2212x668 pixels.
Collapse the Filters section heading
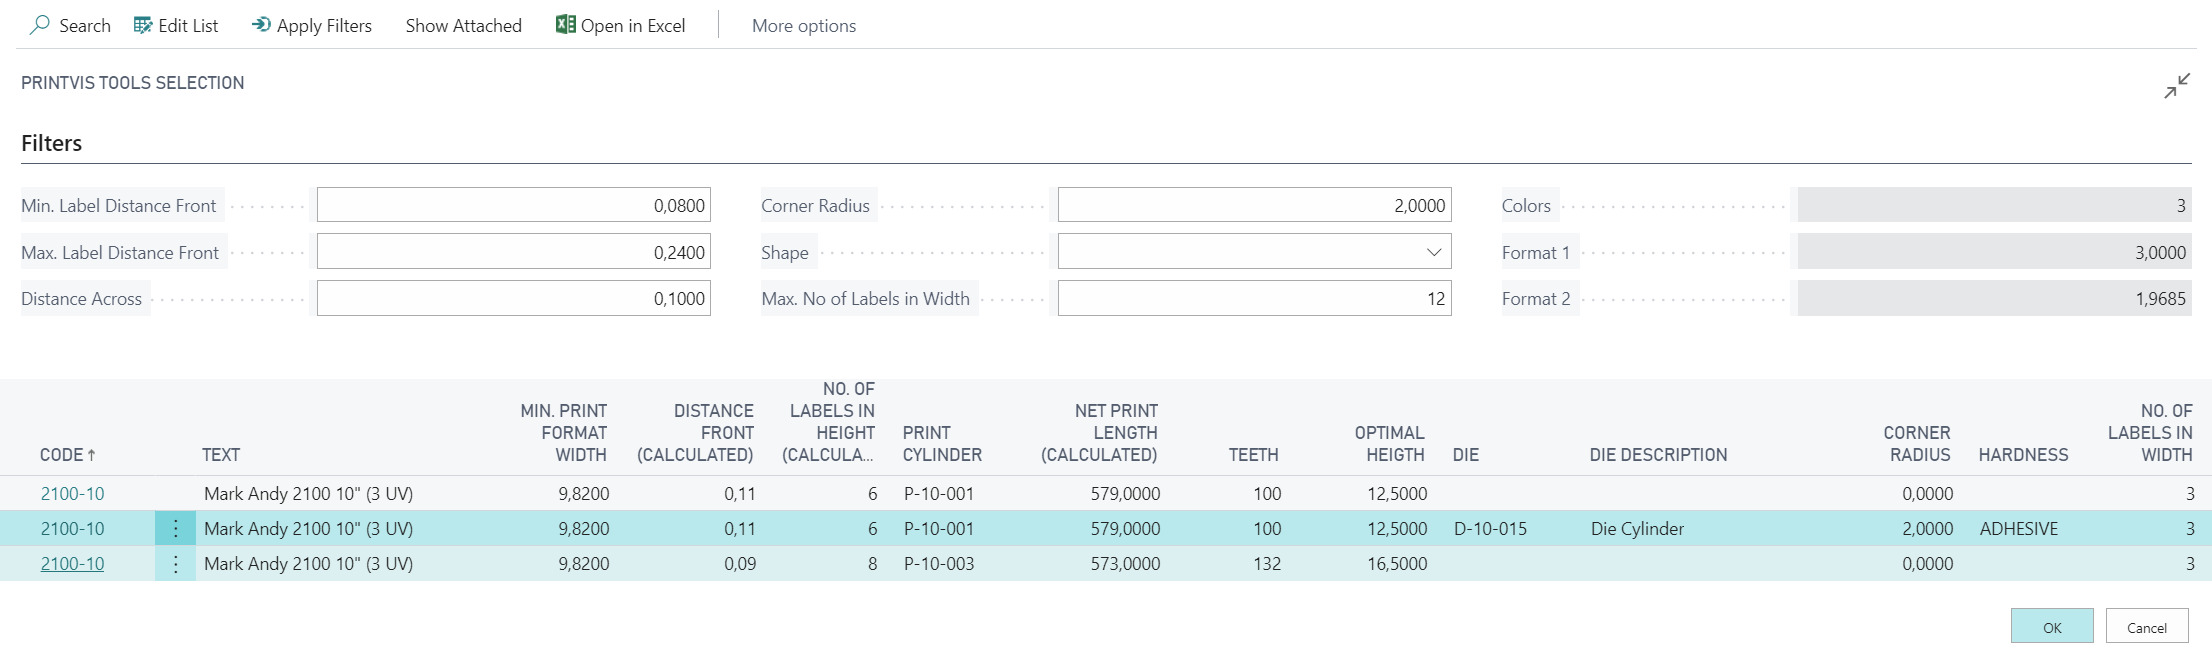tap(52, 143)
